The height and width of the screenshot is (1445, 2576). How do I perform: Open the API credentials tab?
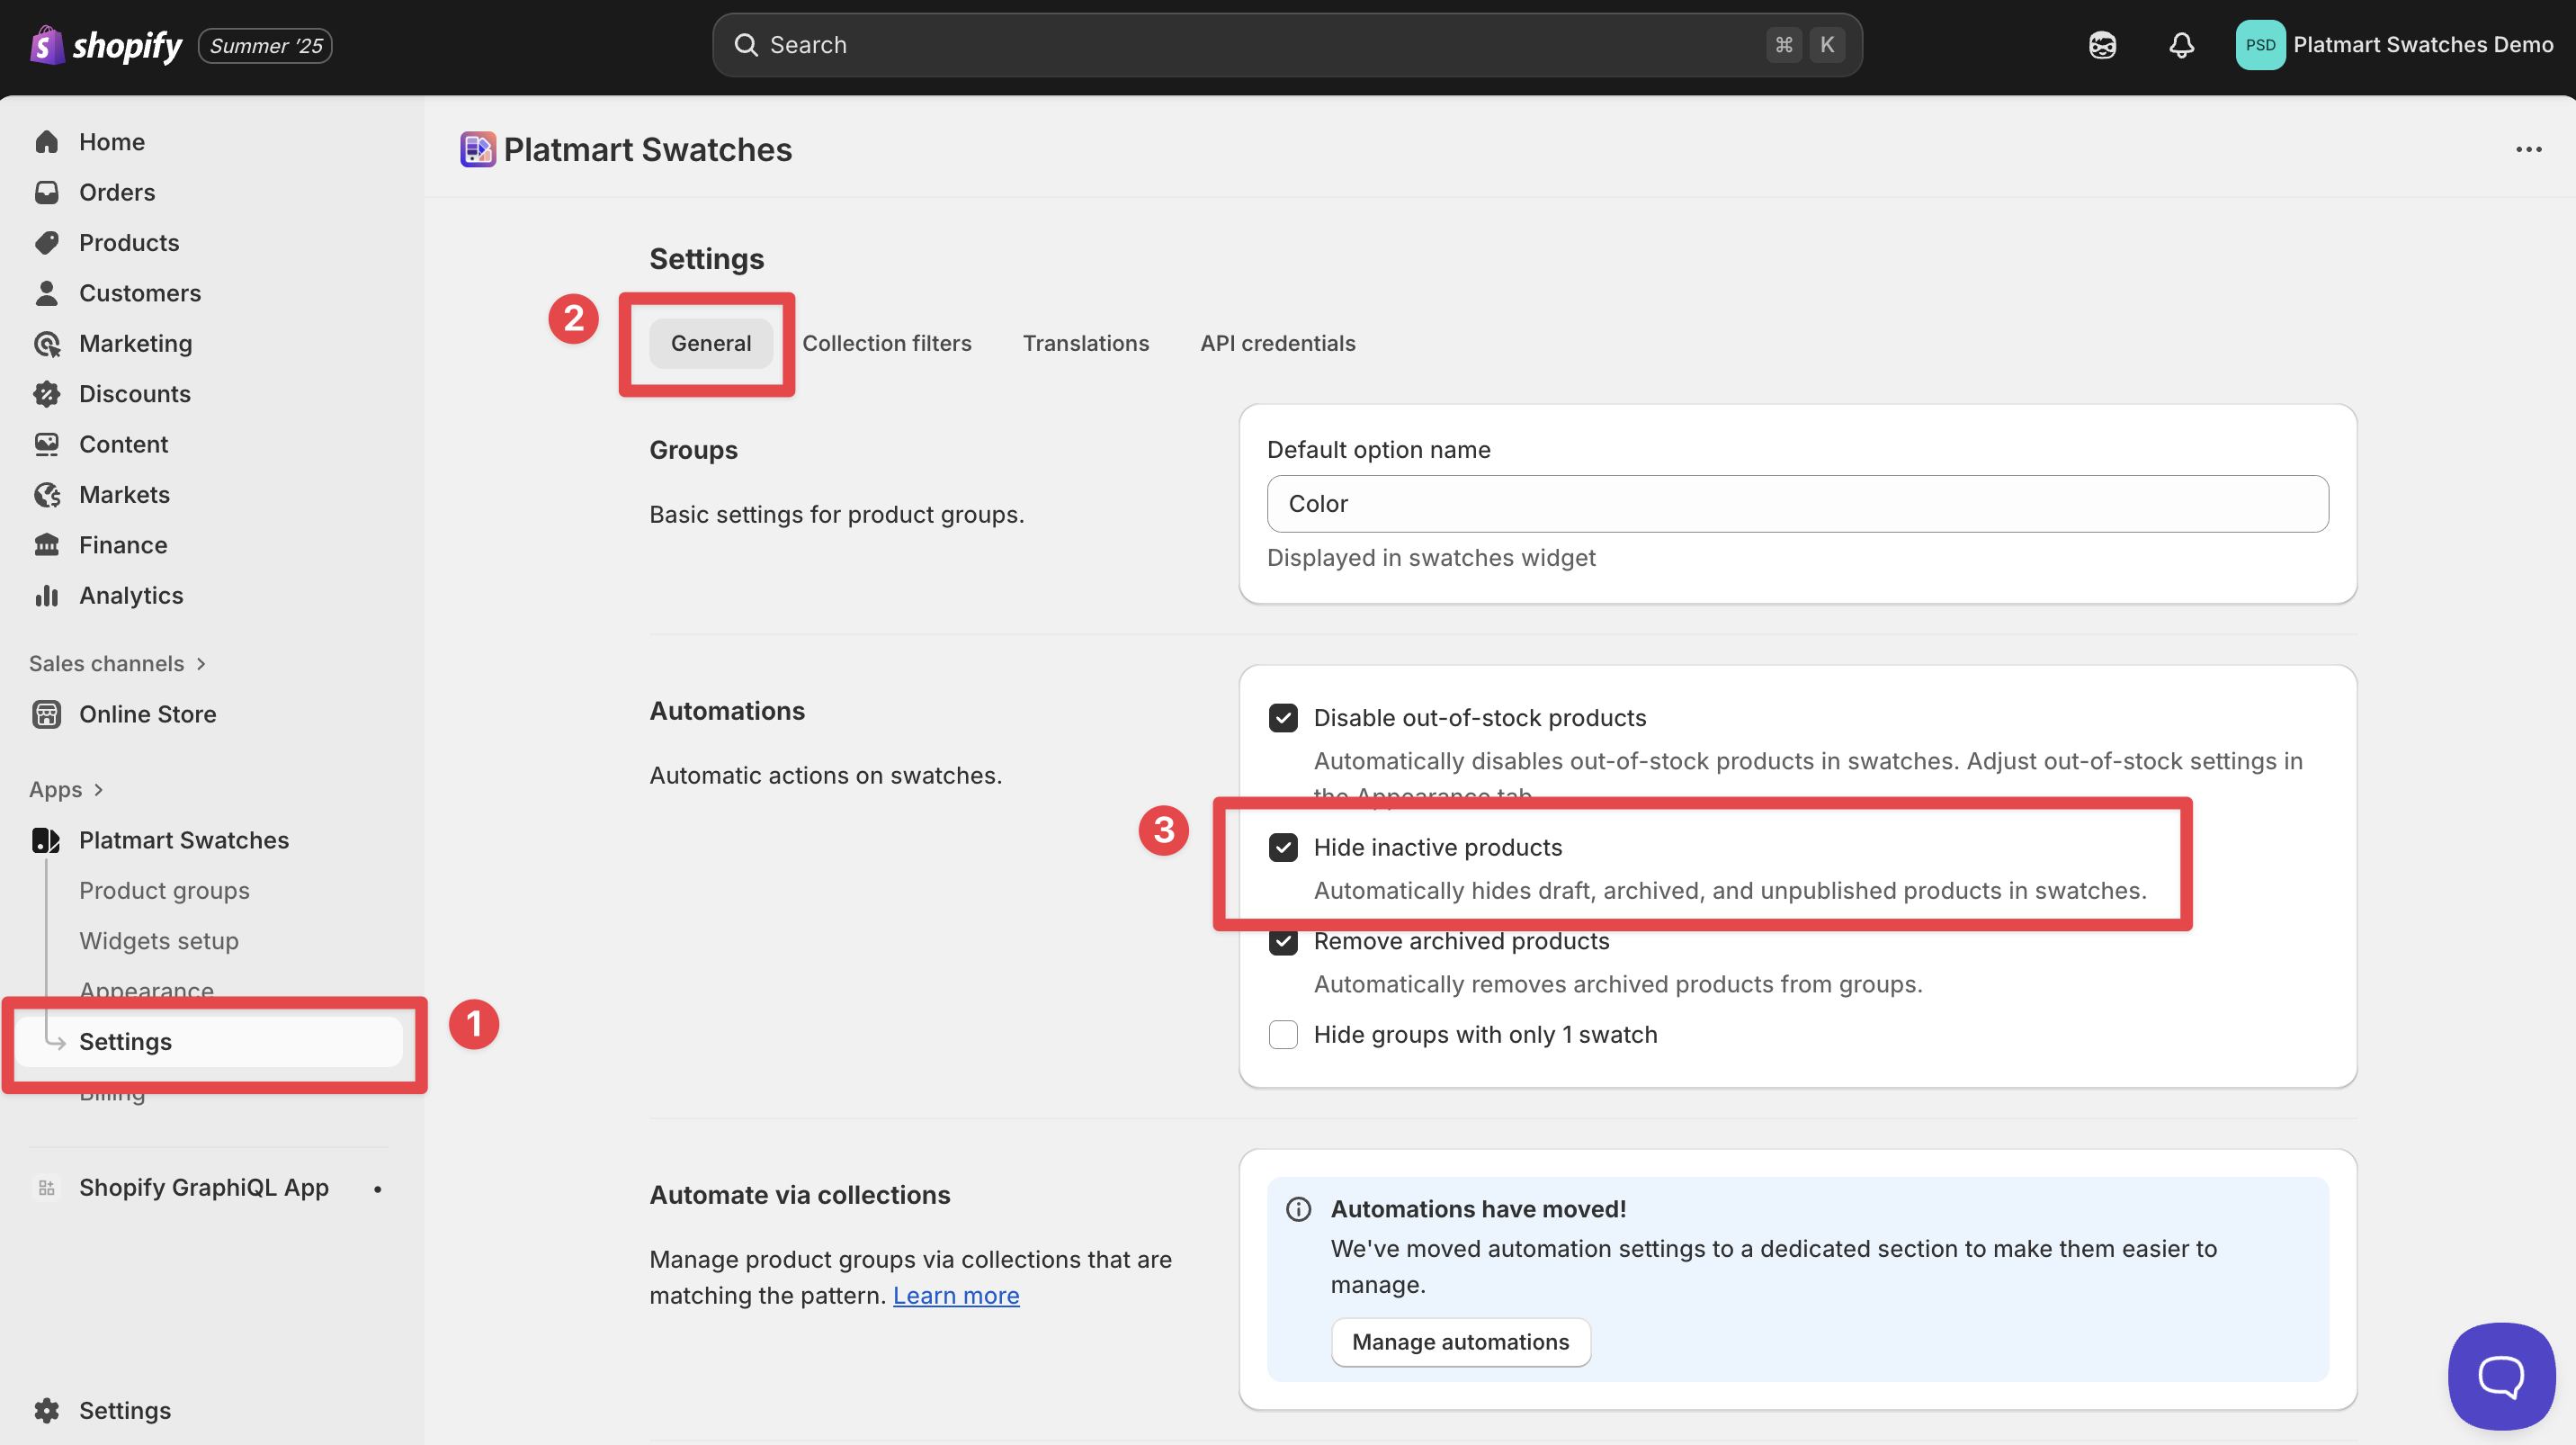1277,343
